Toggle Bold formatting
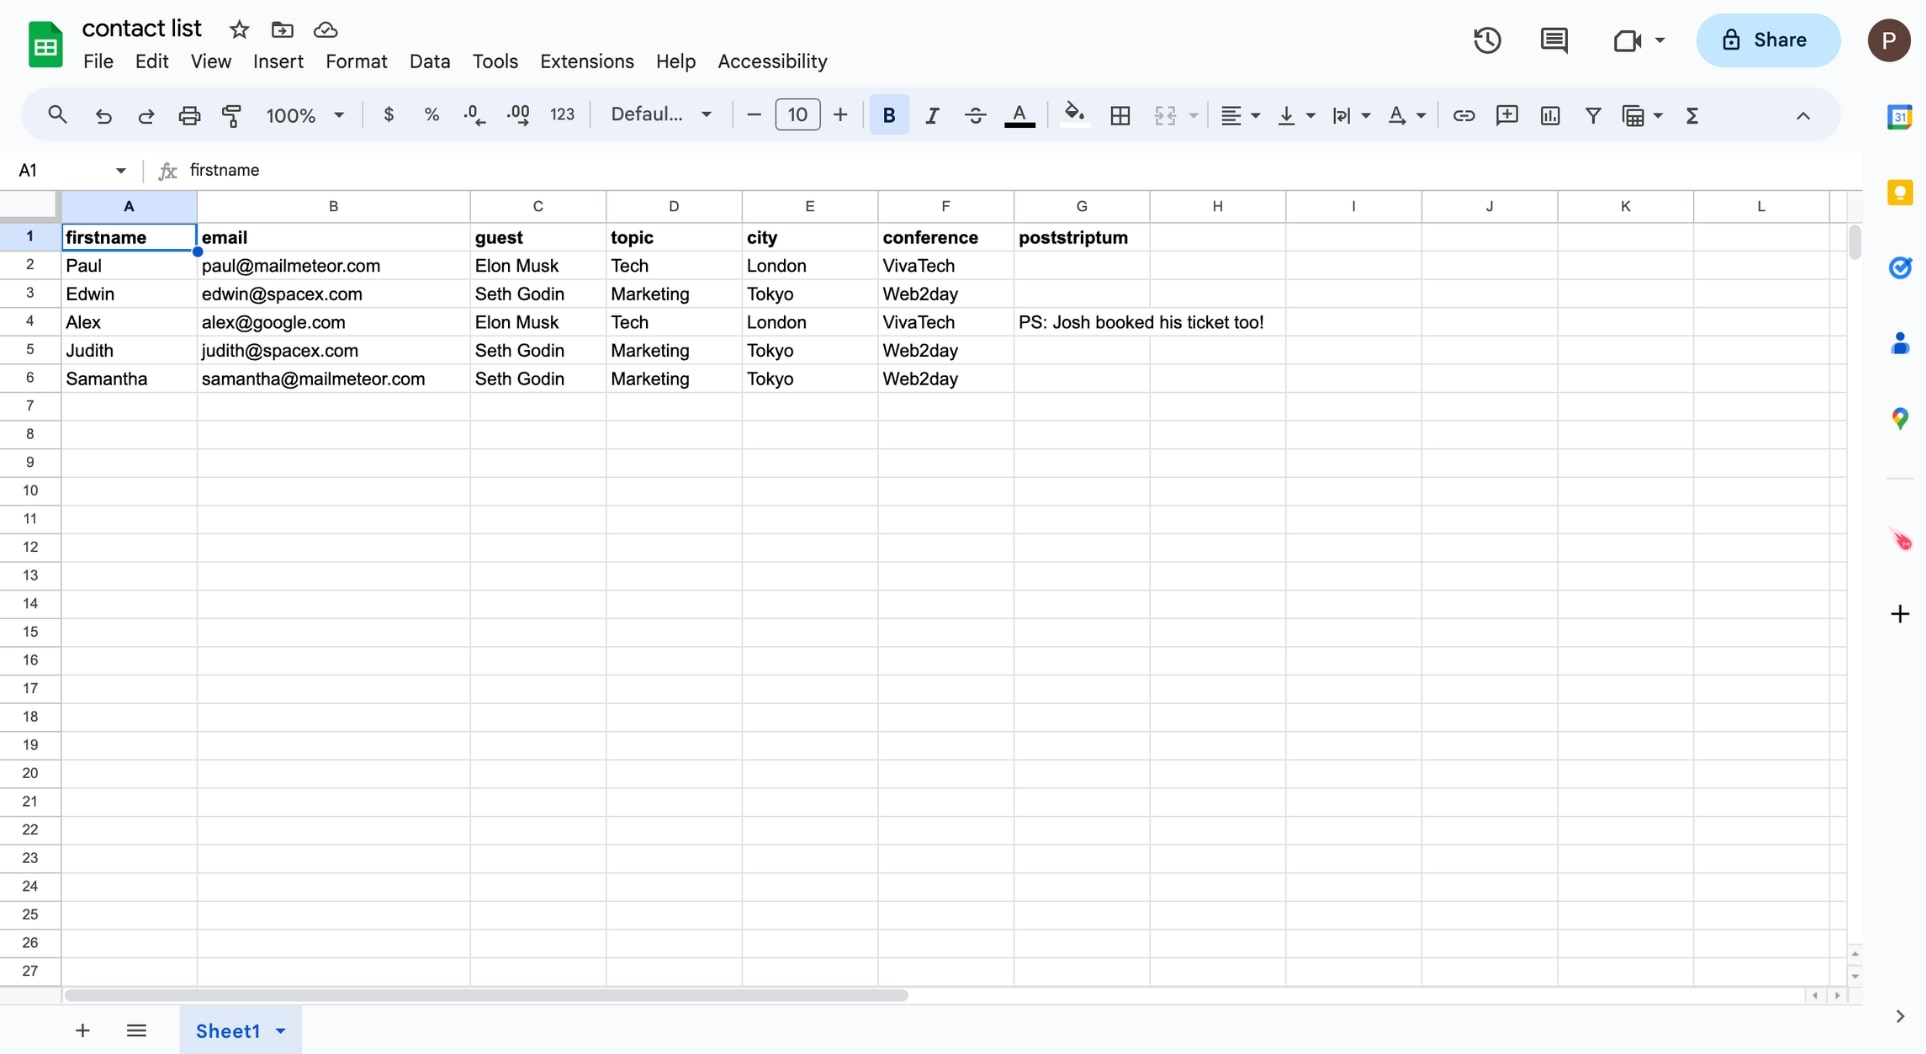The height and width of the screenshot is (1054, 1926). point(889,115)
